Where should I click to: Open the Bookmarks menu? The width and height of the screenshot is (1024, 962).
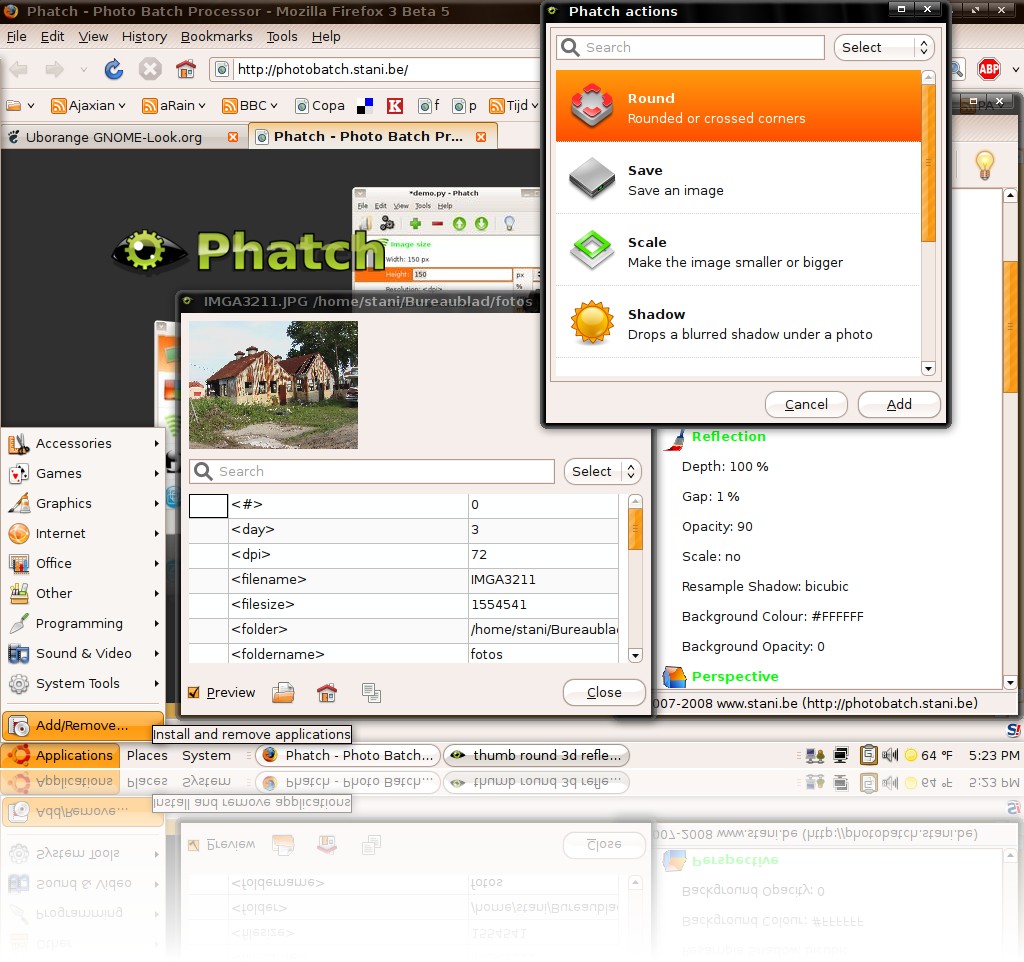[x=216, y=37]
